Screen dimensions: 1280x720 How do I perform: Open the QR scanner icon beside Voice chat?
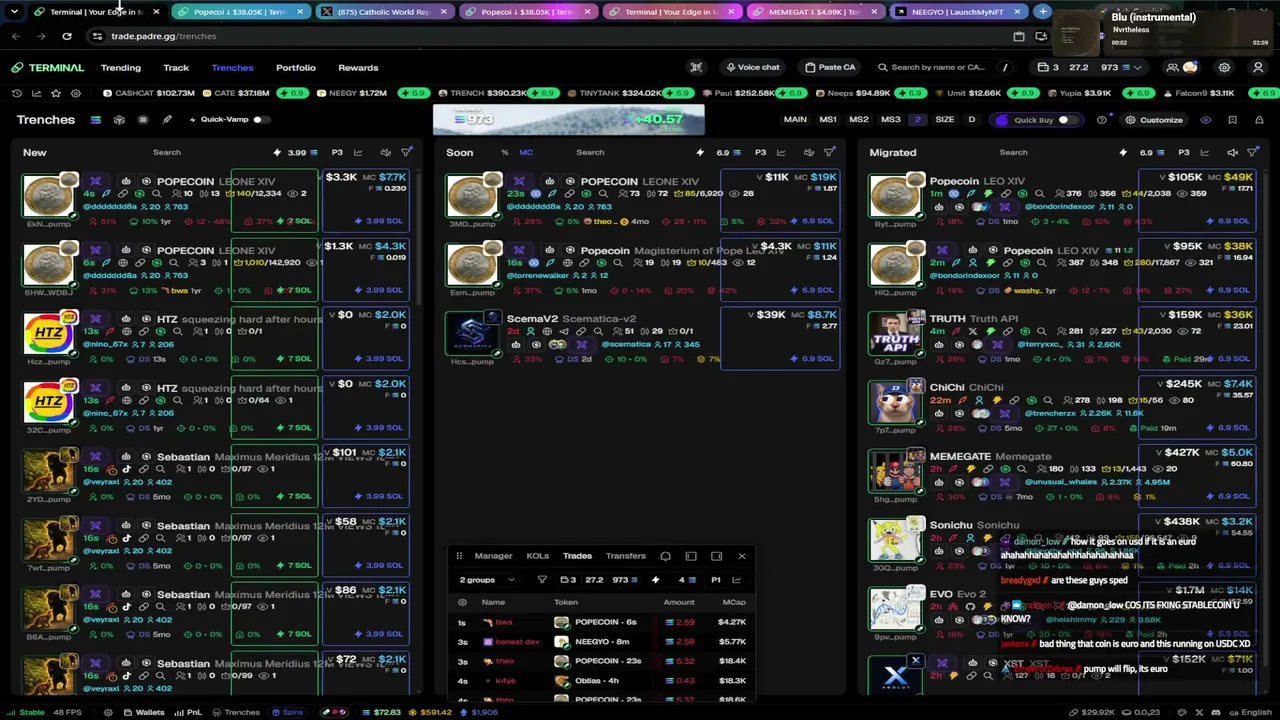(696, 68)
